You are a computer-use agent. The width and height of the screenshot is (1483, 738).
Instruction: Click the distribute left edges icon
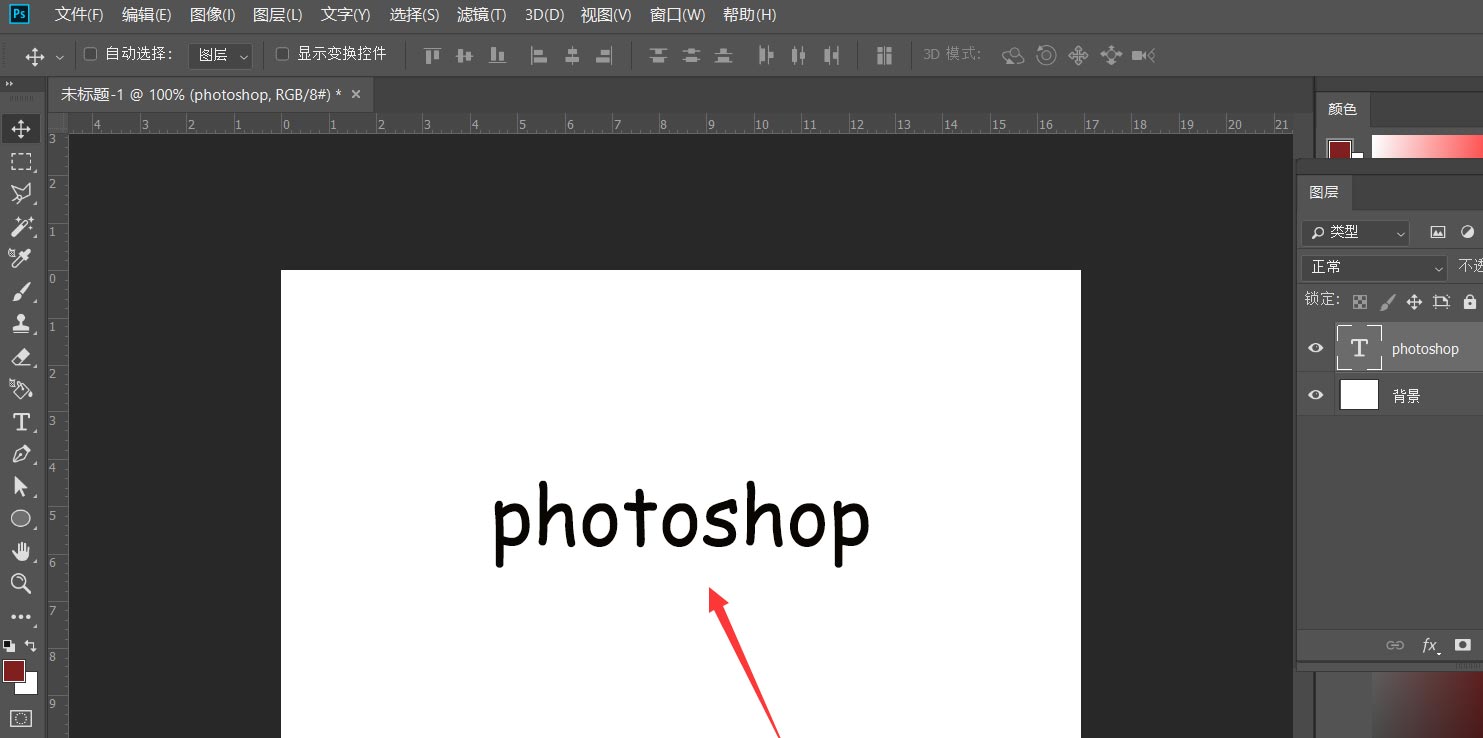(766, 56)
